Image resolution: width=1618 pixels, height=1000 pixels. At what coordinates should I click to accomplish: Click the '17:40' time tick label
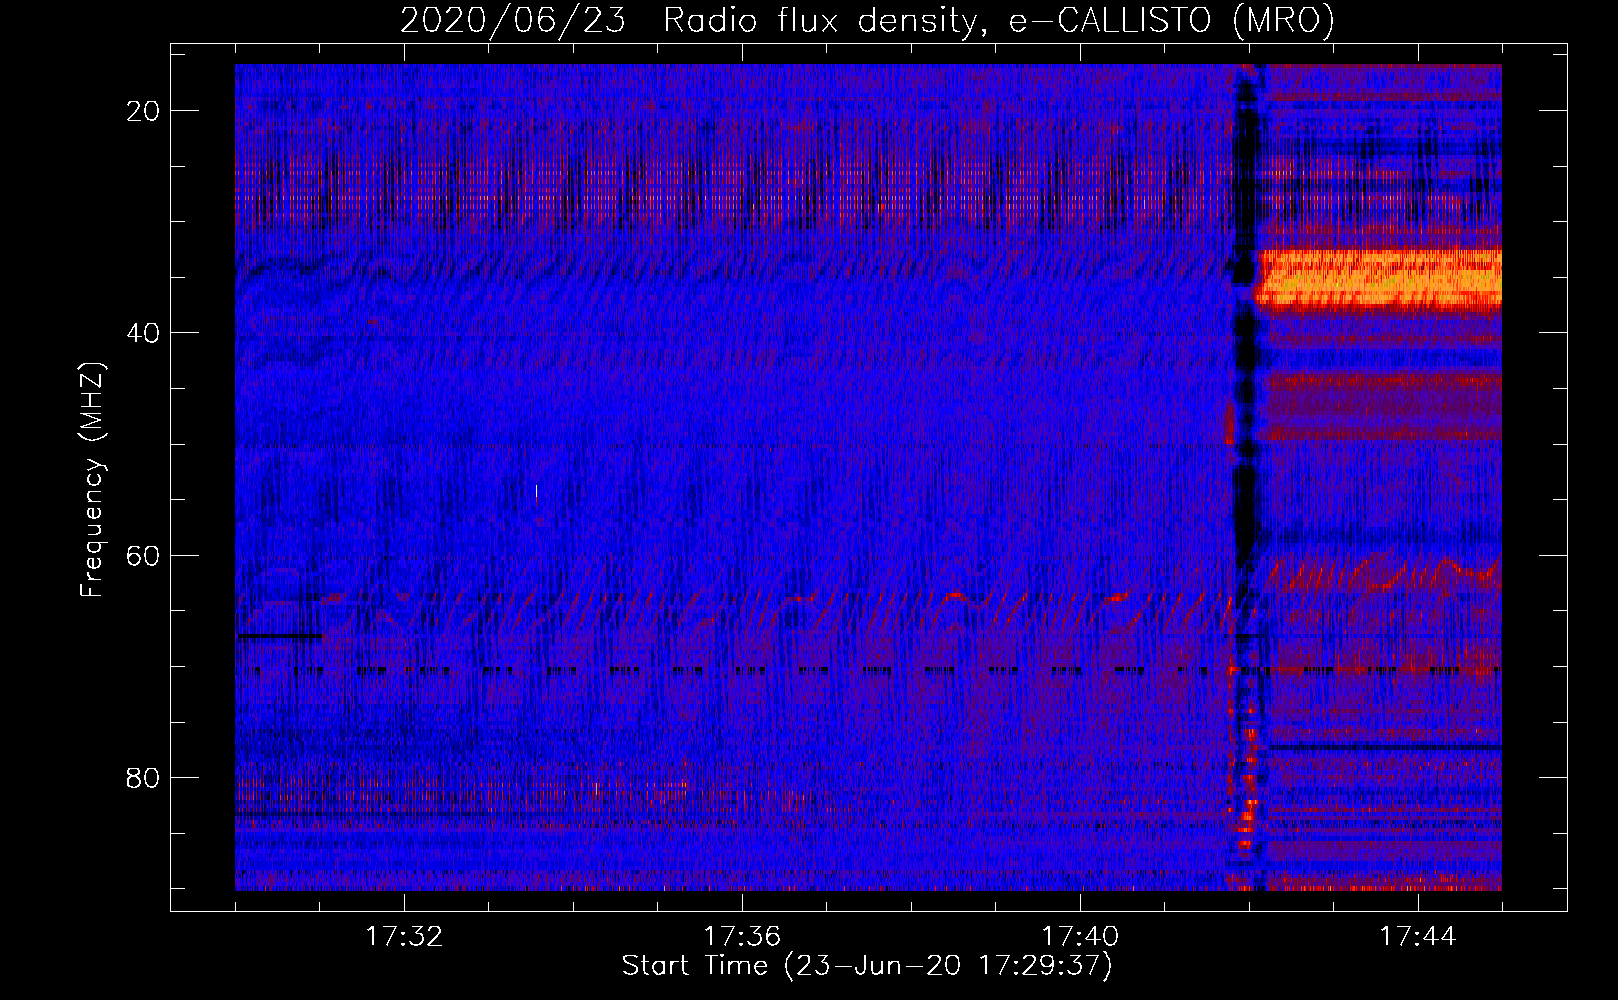1080,937
